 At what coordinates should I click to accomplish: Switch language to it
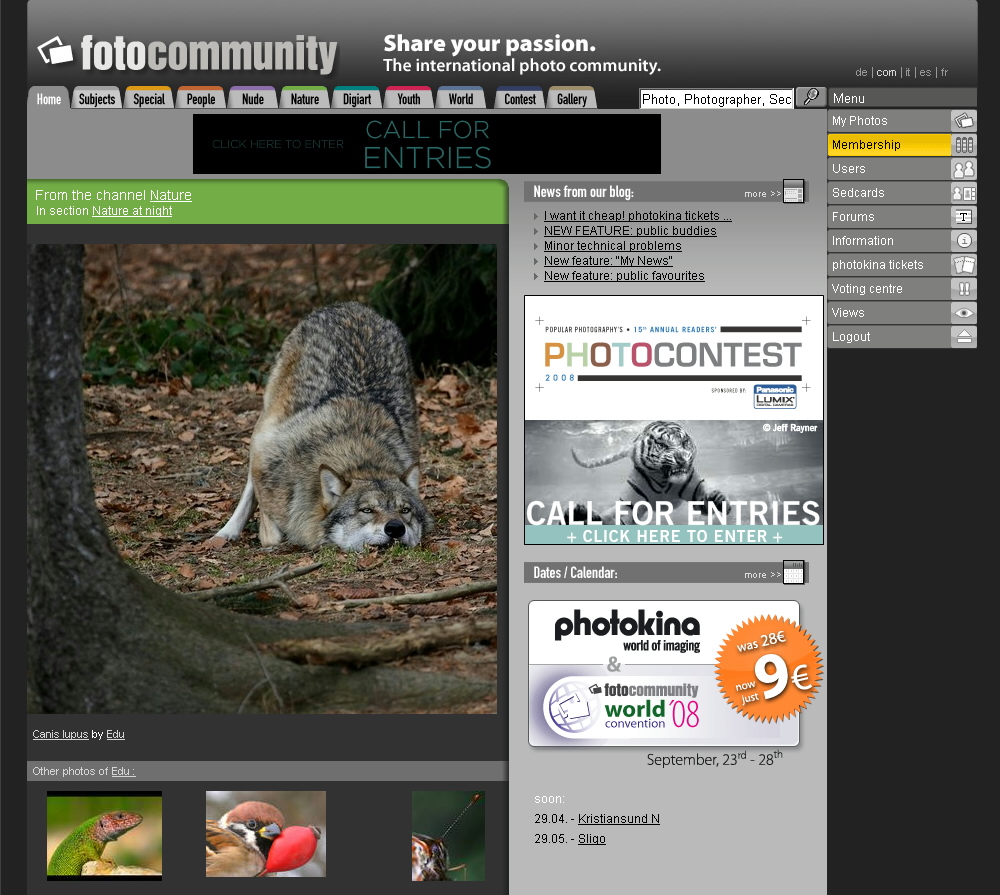(x=908, y=73)
